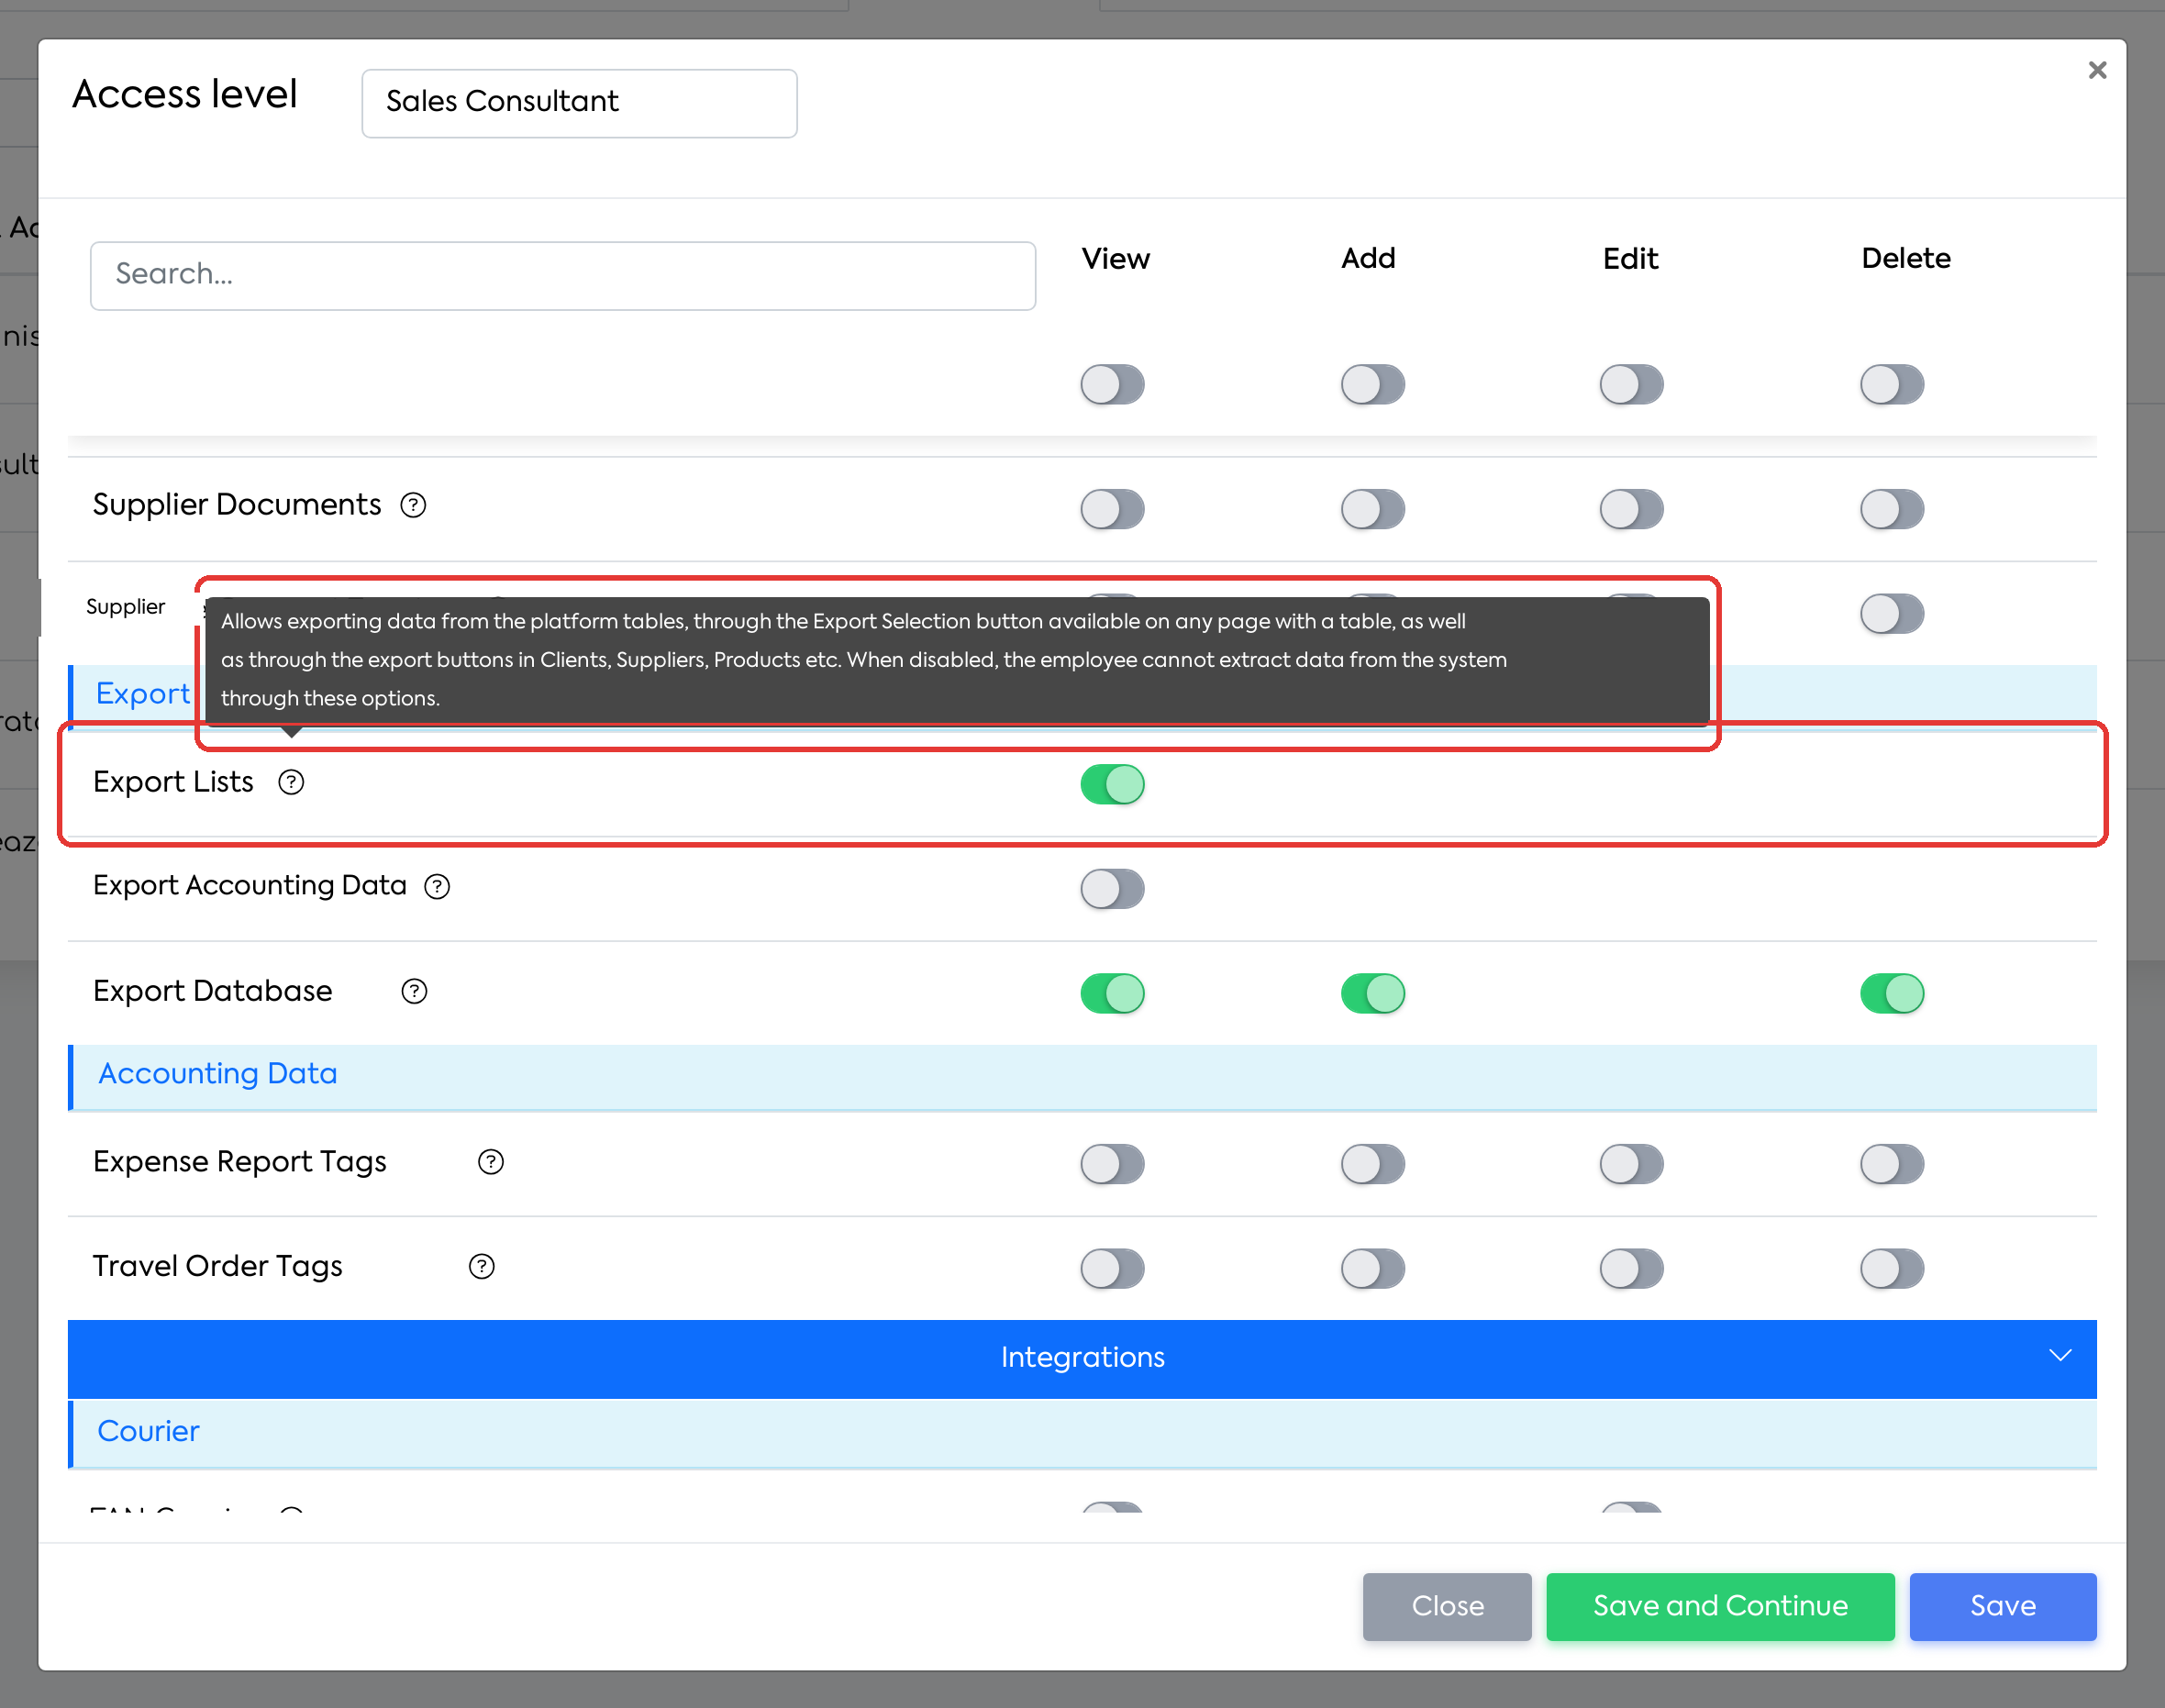The height and width of the screenshot is (1708, 2165).
Task: Enable the Export Accounting Data View toggle
Action: tap(1112, 888)
